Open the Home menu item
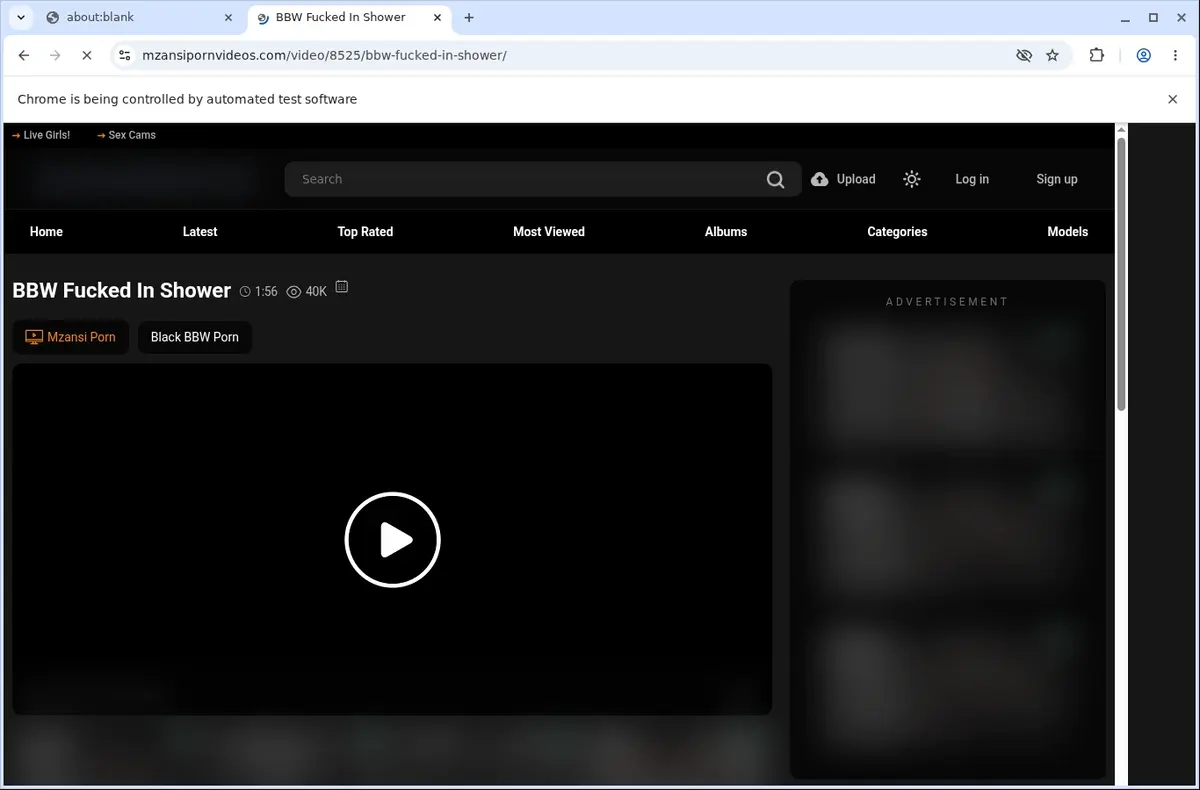This screenshot has width=1200, height=790. 46,231
